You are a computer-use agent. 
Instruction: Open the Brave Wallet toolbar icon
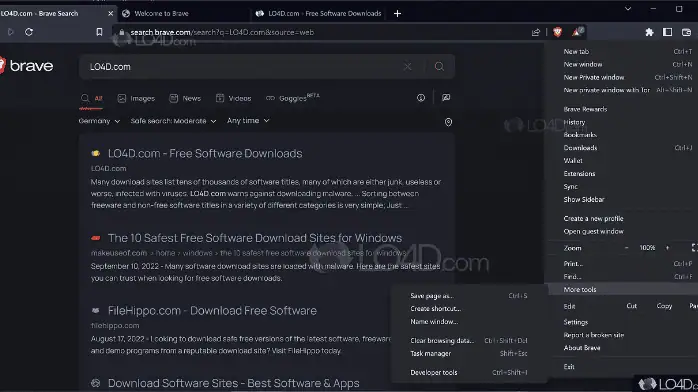(x=686, y=32)
